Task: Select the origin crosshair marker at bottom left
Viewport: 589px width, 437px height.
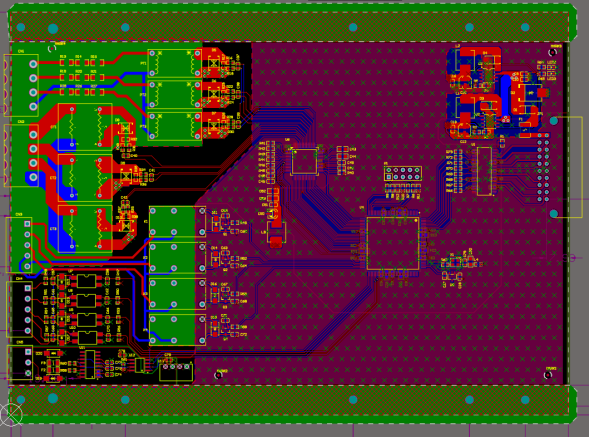Action: [x=11, y=414]
